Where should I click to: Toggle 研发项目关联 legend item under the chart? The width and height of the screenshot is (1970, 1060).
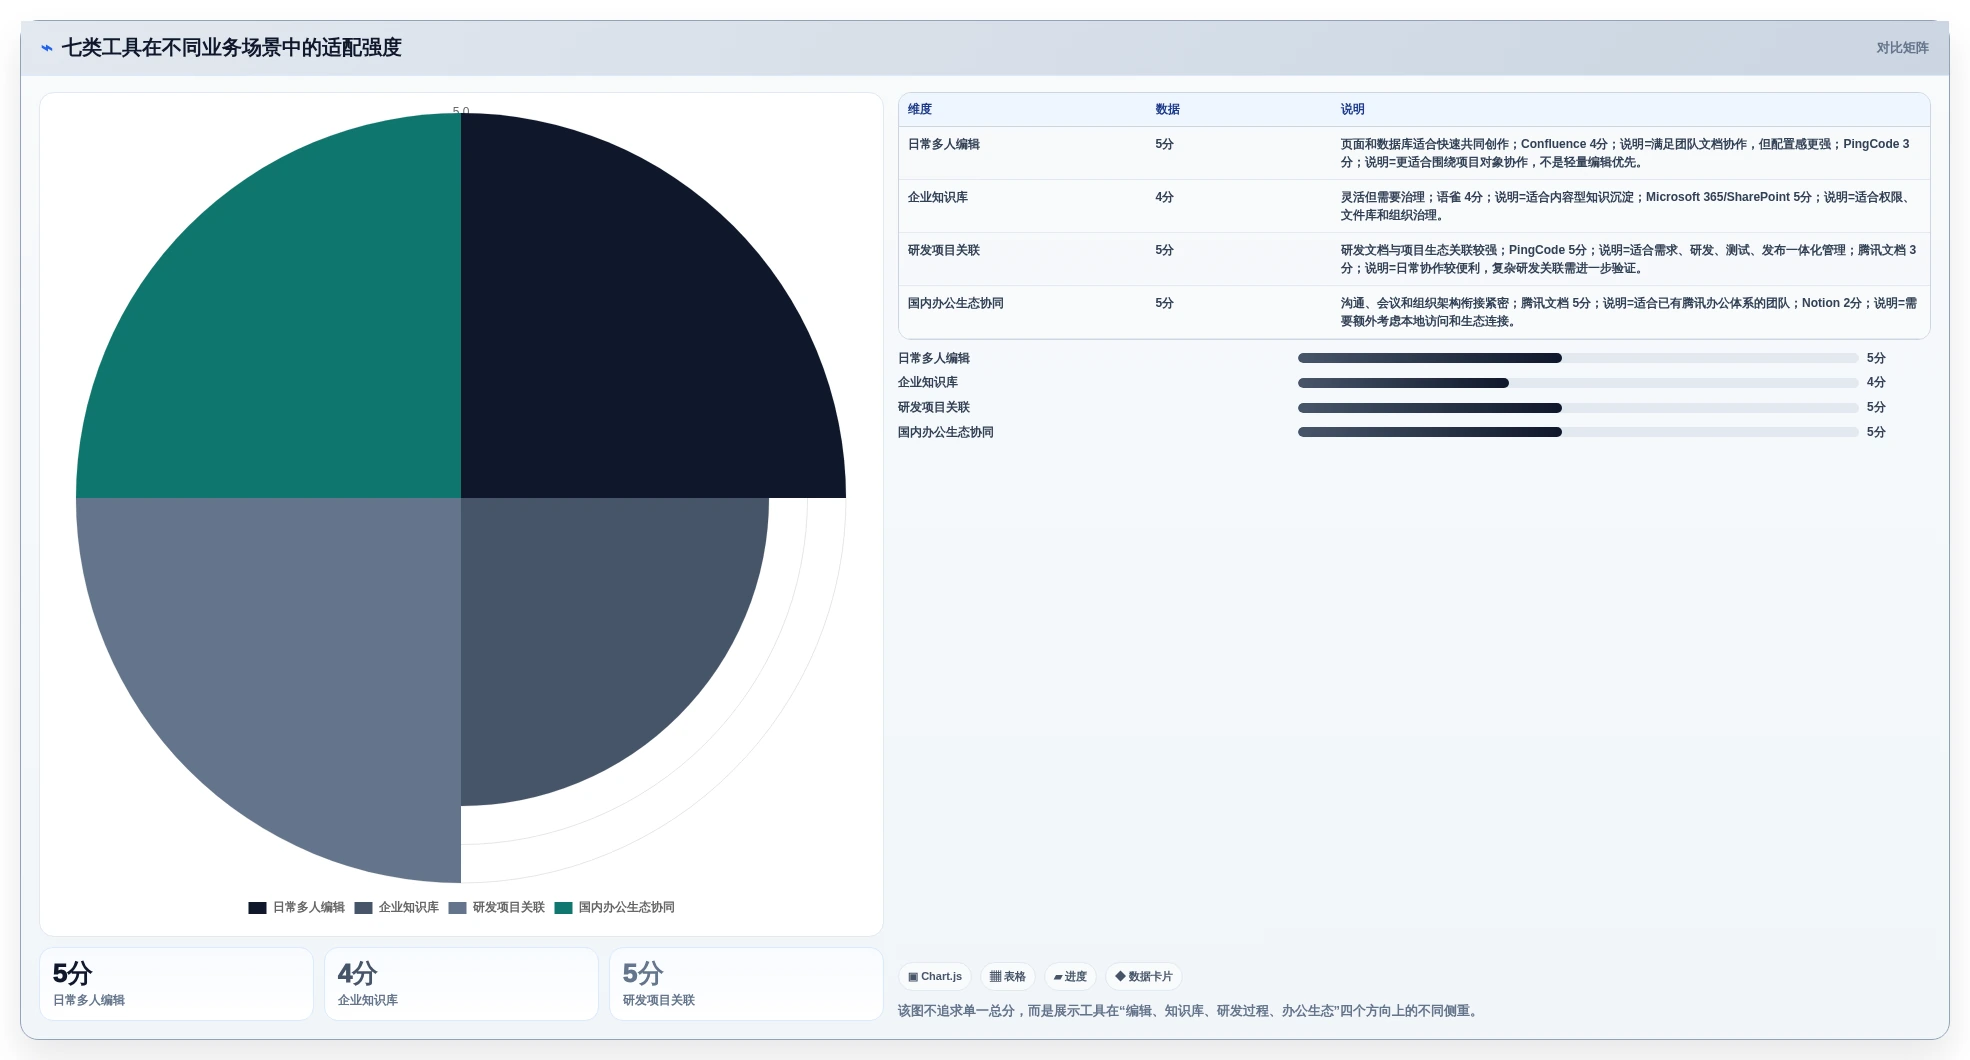497,908
